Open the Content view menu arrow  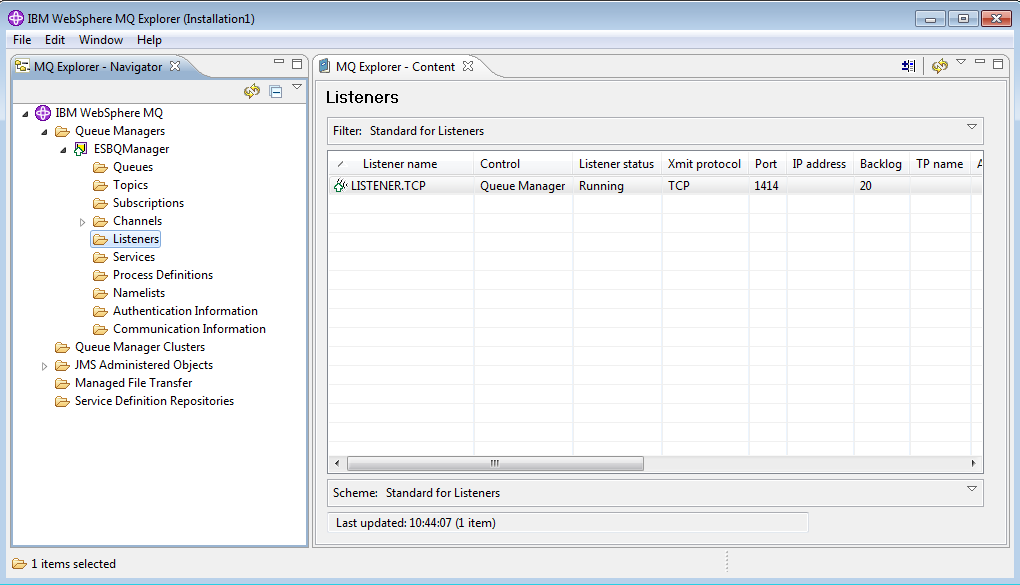point(961,62)
